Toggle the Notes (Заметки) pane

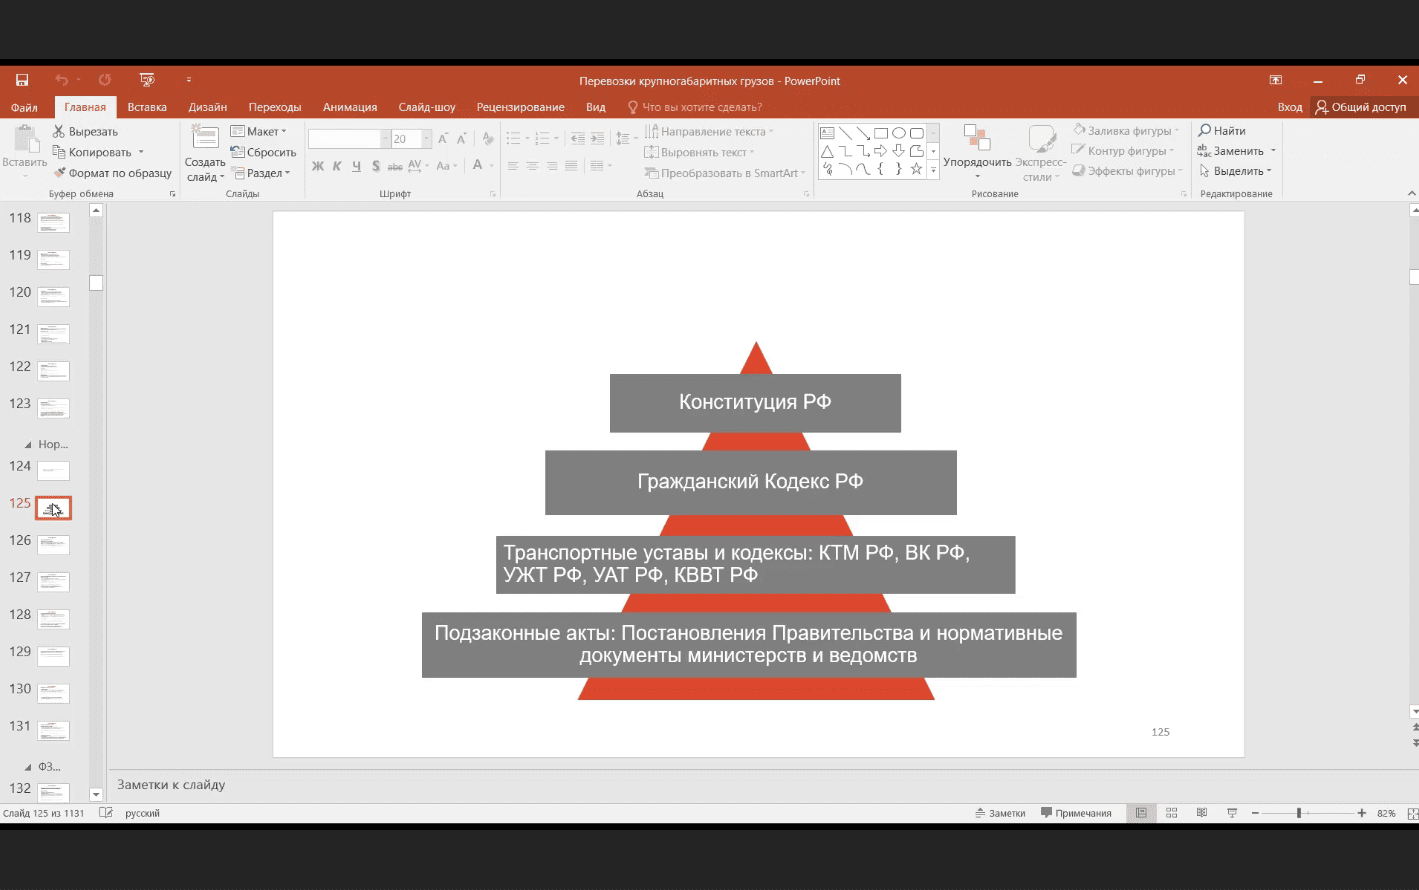coord(1000,813)
